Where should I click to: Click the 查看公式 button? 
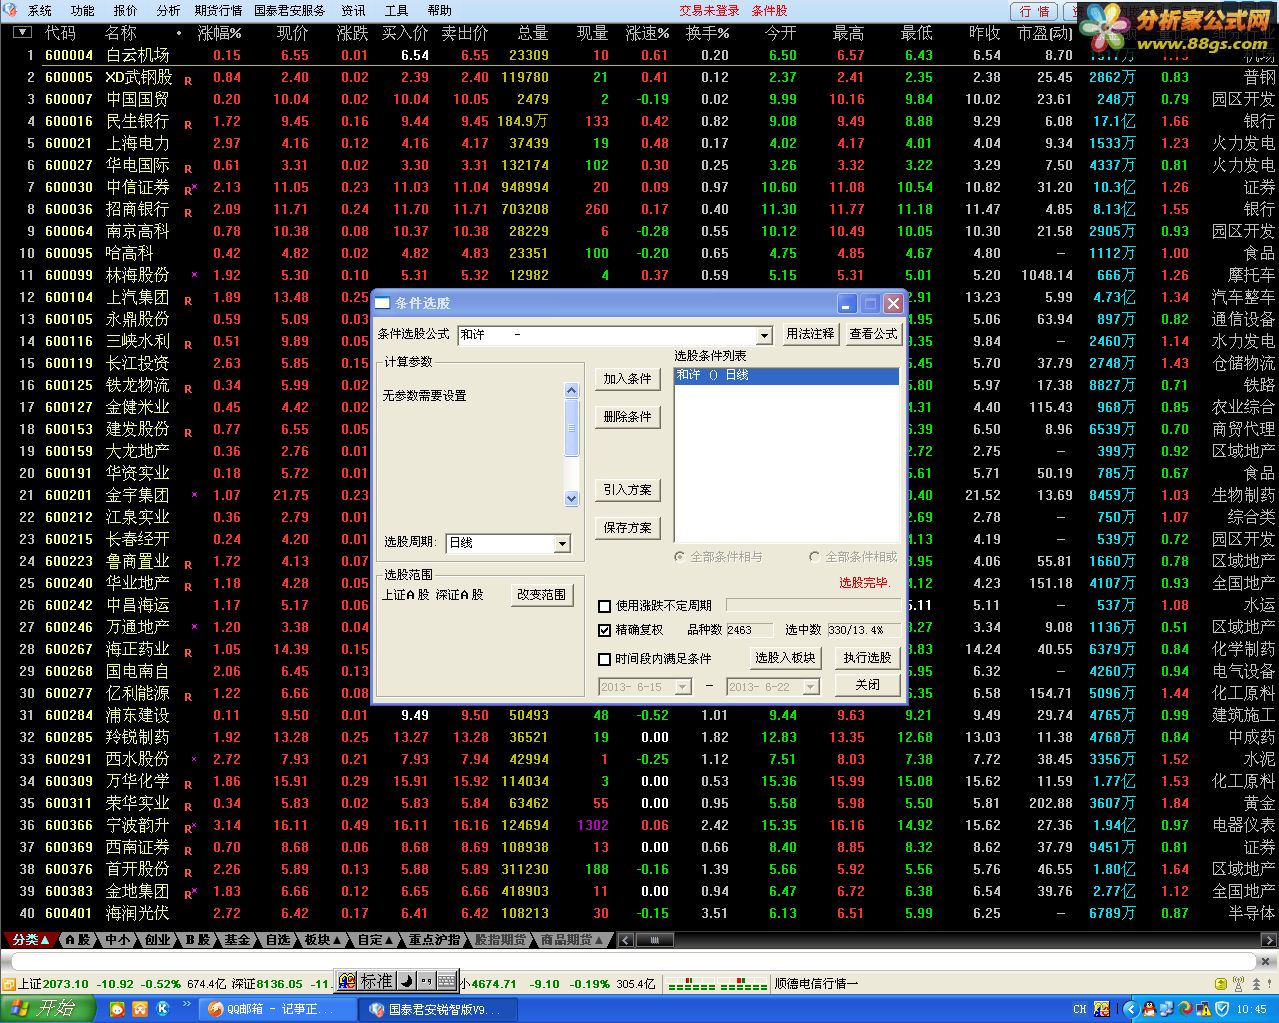coord(874,334)
